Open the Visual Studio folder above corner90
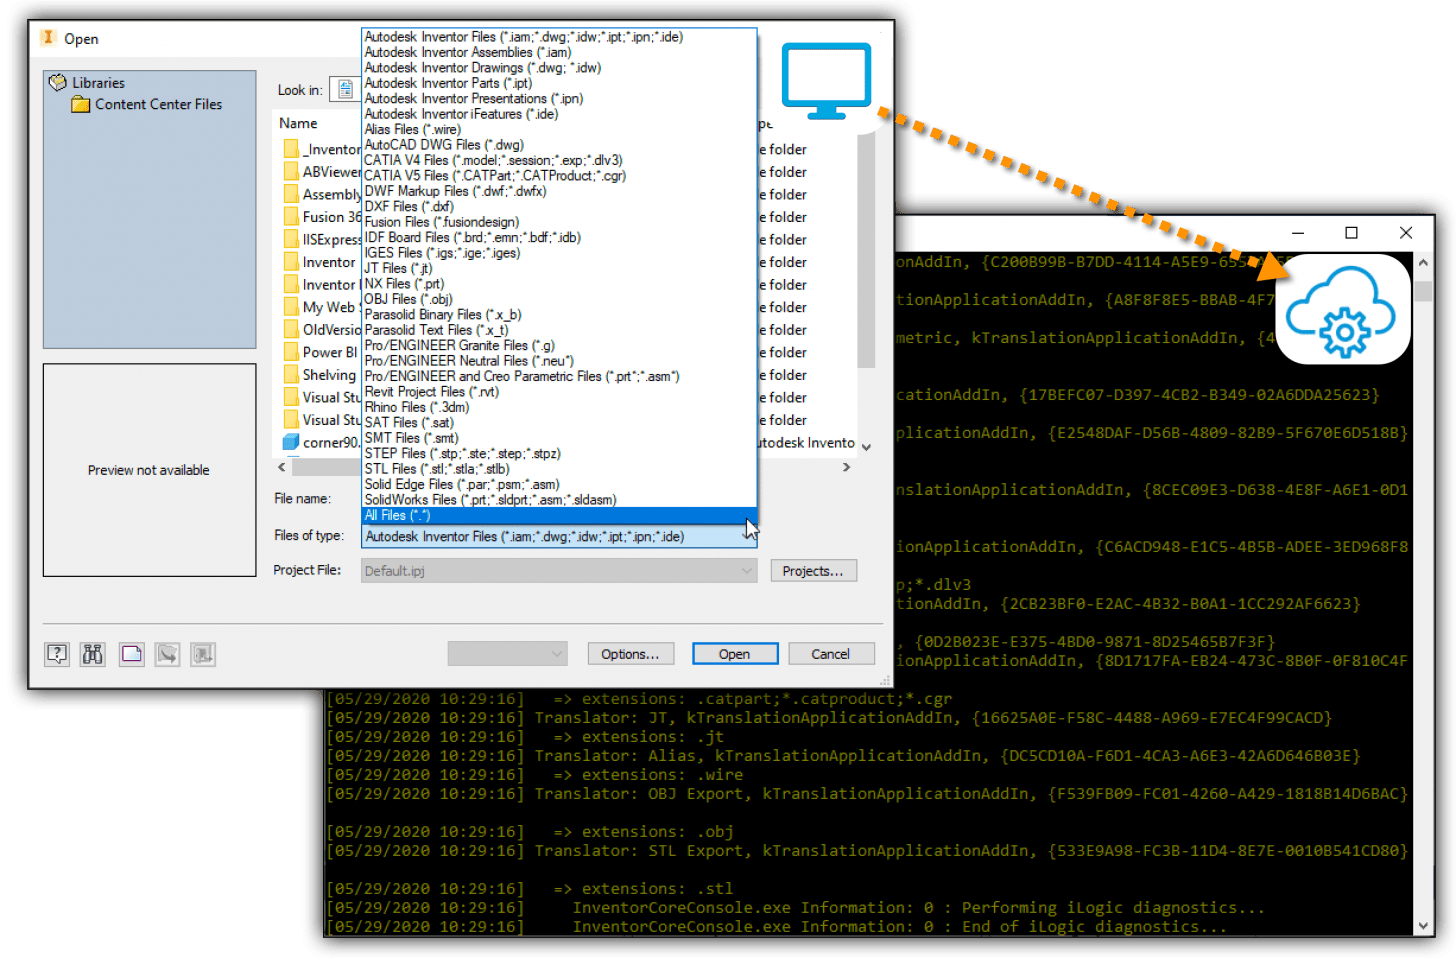Image resolution: width=1456 pixels, height=958 pixels. 322,420
